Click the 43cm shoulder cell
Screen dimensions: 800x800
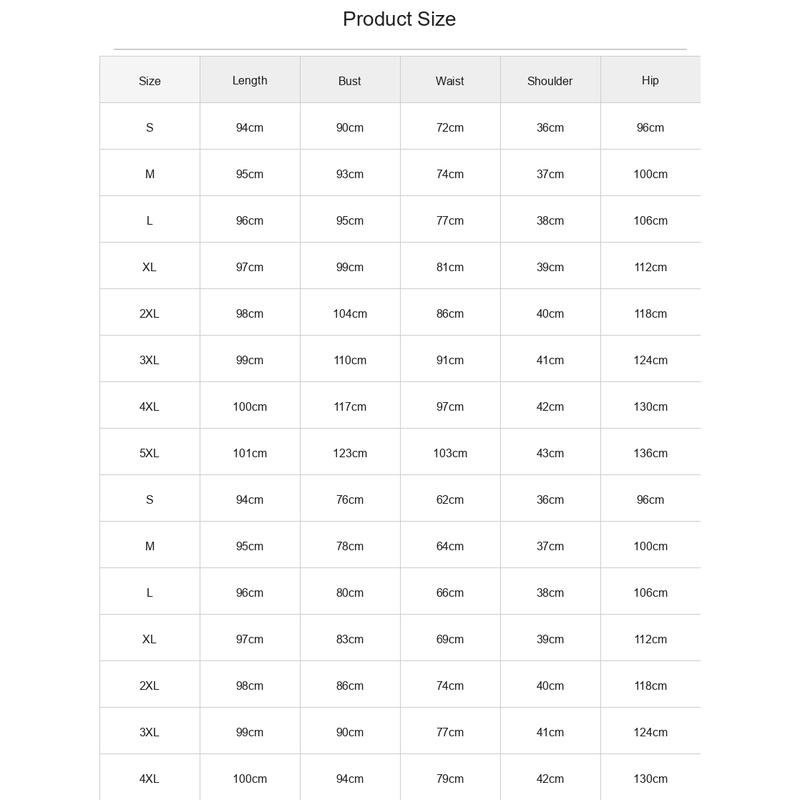[x=550, y=453]
